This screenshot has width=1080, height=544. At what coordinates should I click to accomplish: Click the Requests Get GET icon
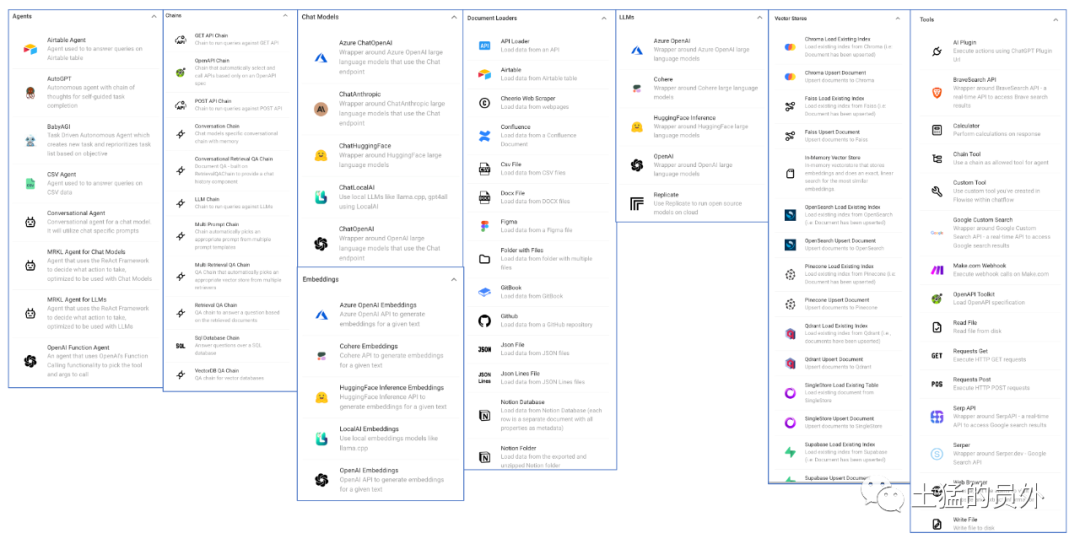tap(937, 355)
